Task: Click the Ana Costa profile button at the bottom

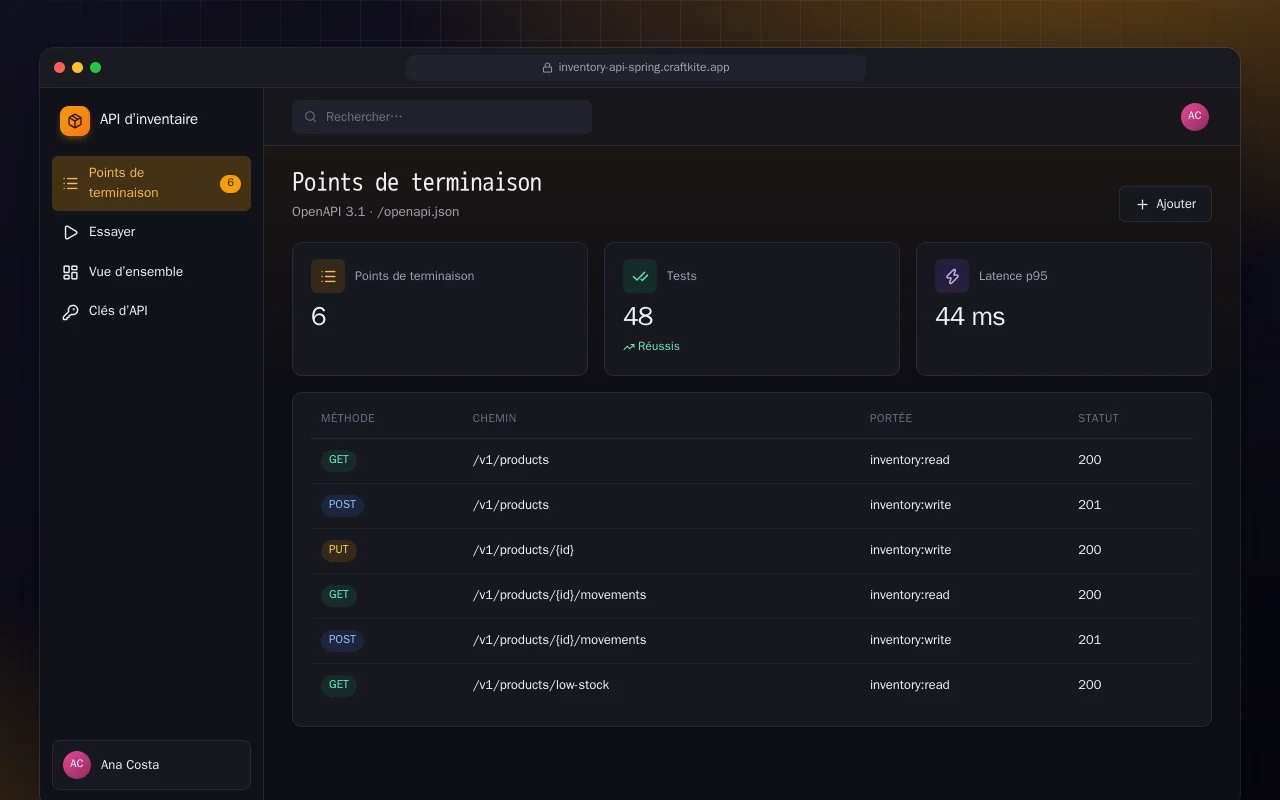Action: [151, 765]
